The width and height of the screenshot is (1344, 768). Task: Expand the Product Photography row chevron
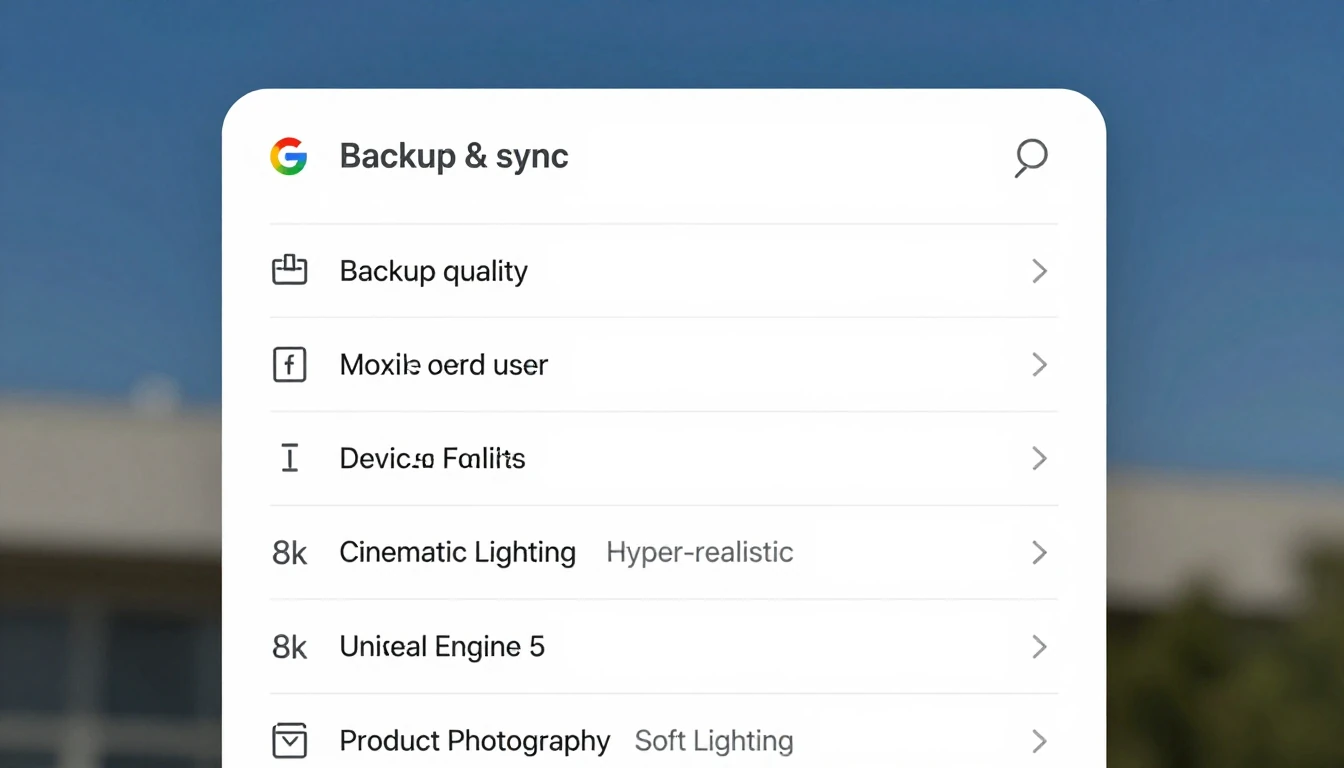point(1039,741)
